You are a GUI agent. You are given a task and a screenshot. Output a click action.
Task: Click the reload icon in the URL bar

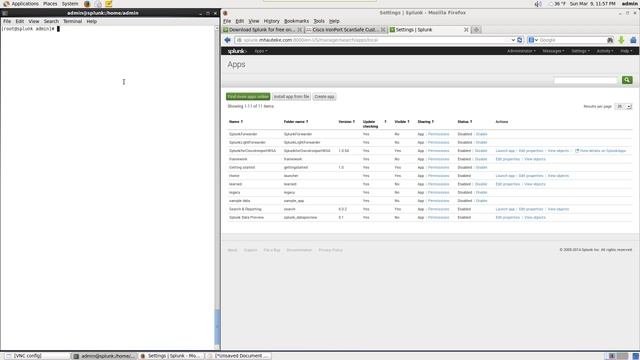(520, 40)
